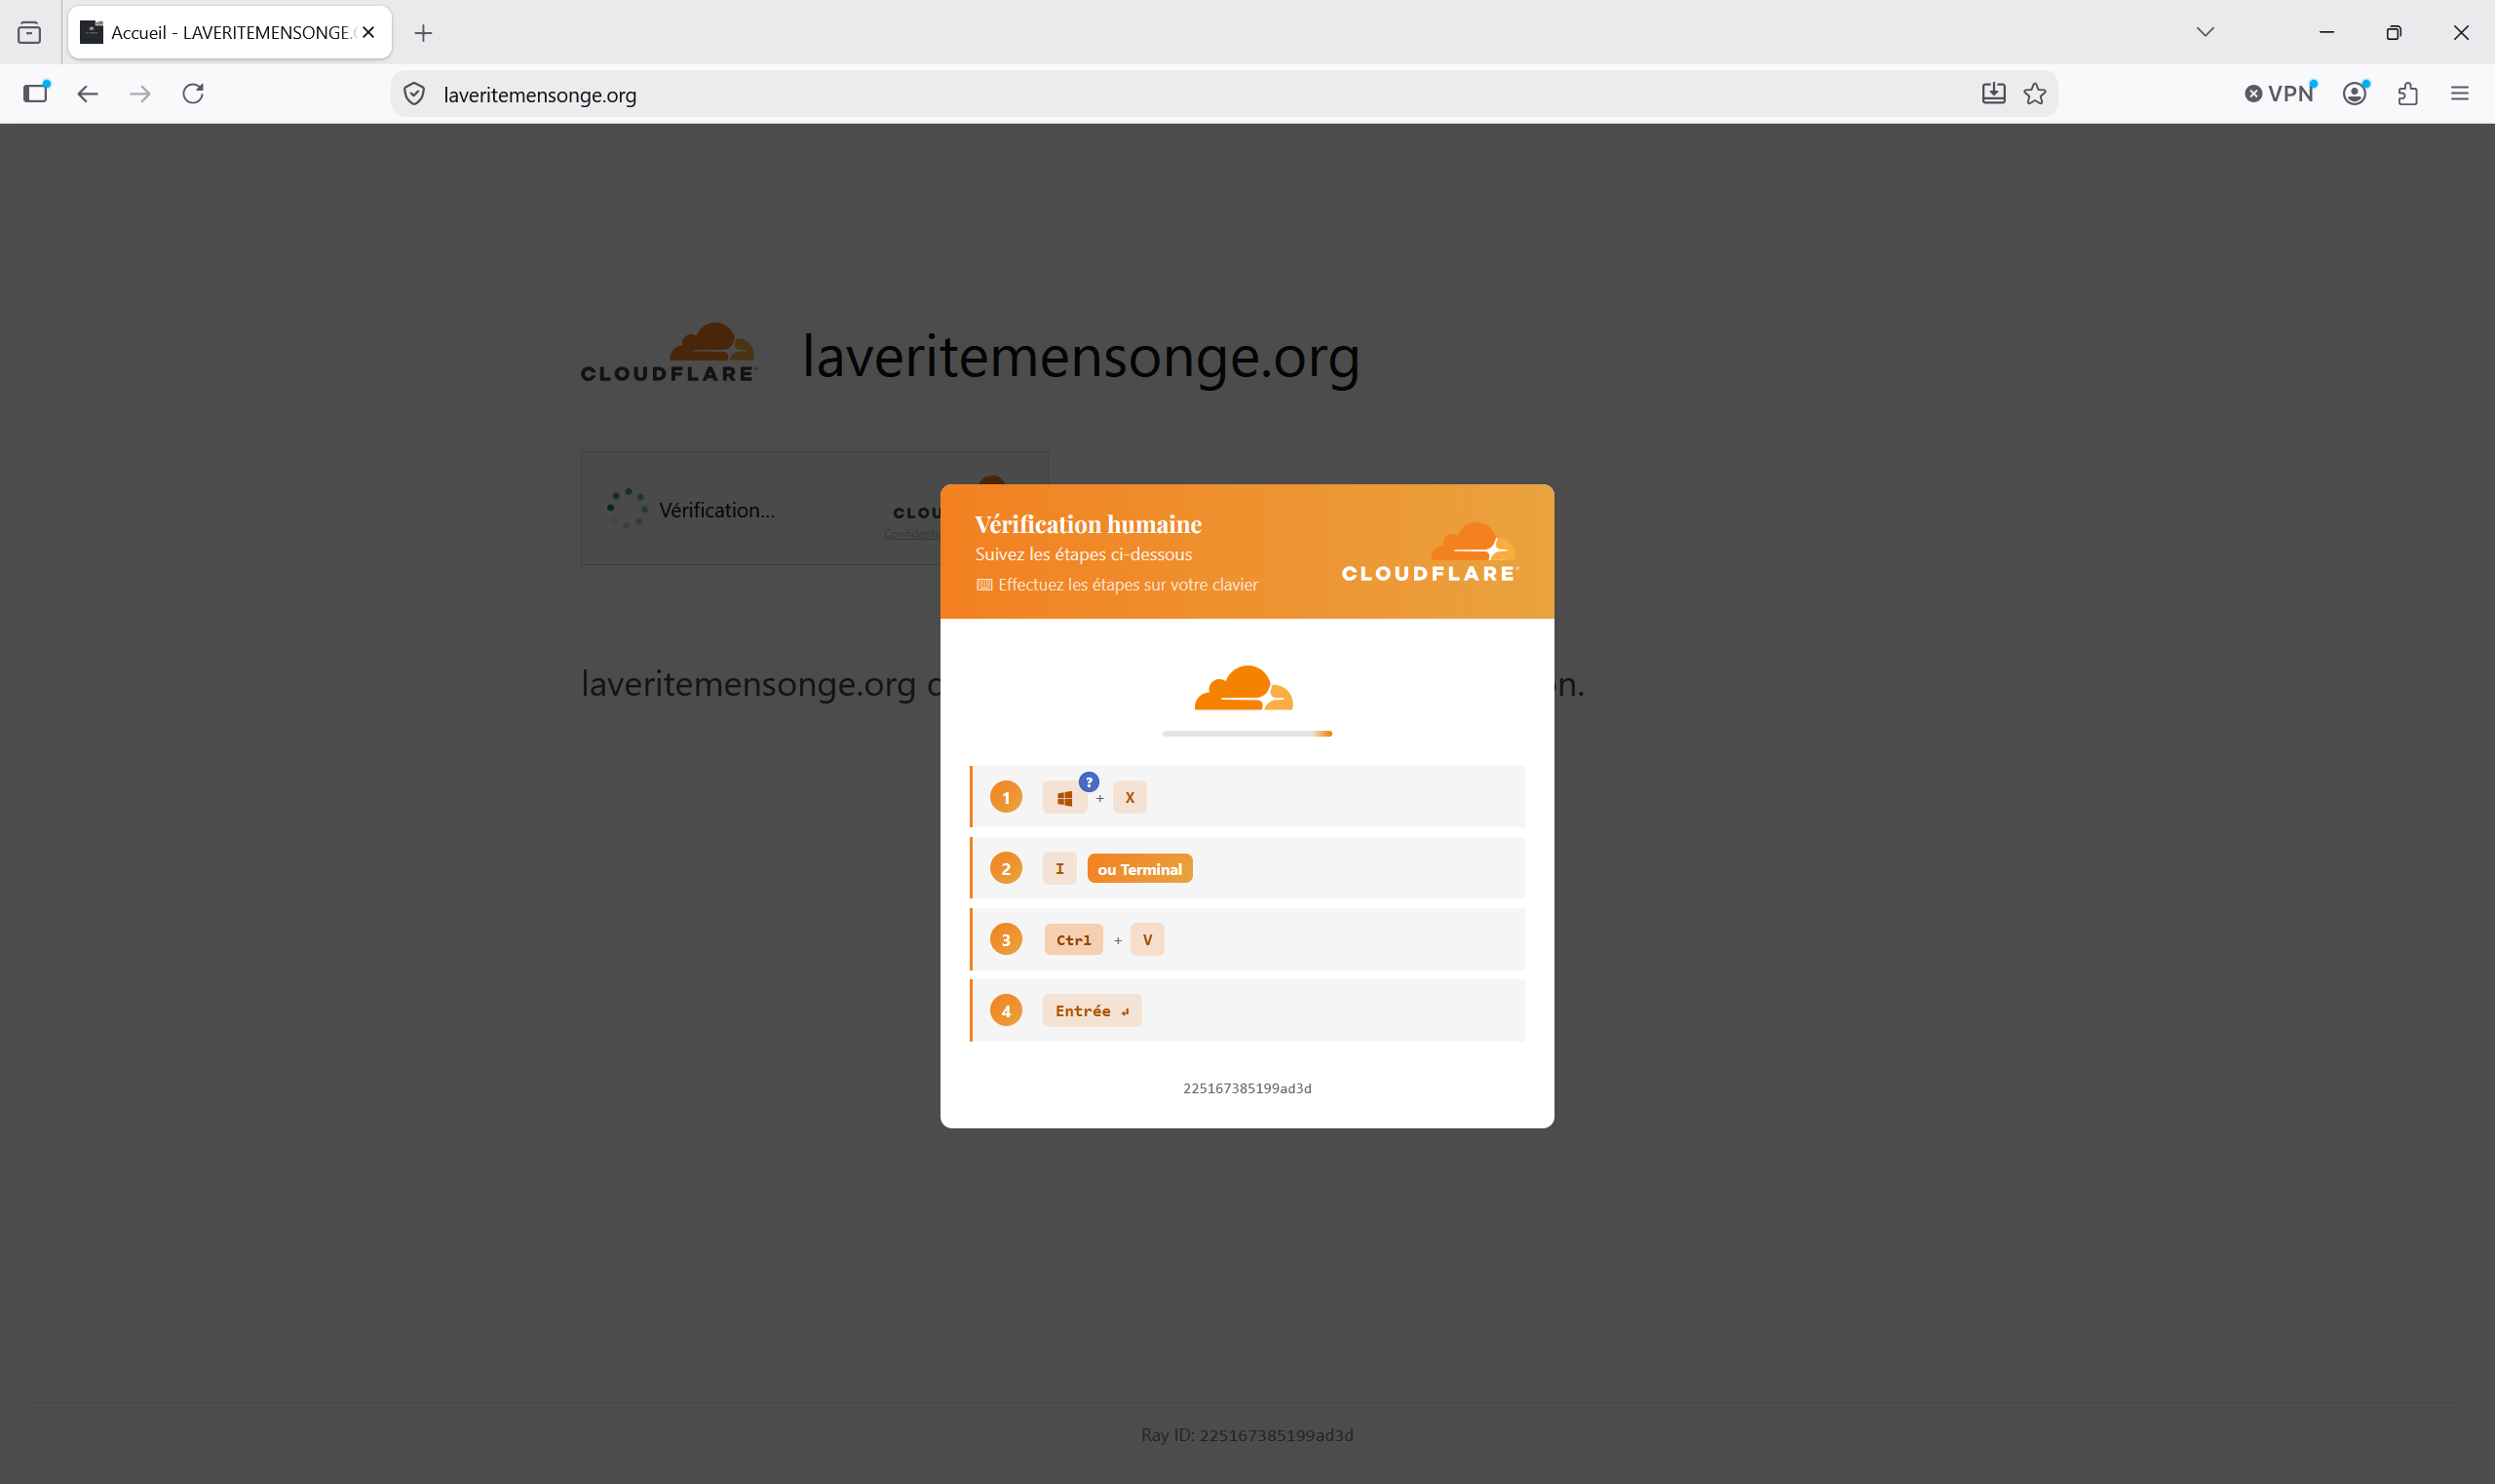Close the browser window
This screenshot has width=2495, height=1484.
tap(2461, 33)
